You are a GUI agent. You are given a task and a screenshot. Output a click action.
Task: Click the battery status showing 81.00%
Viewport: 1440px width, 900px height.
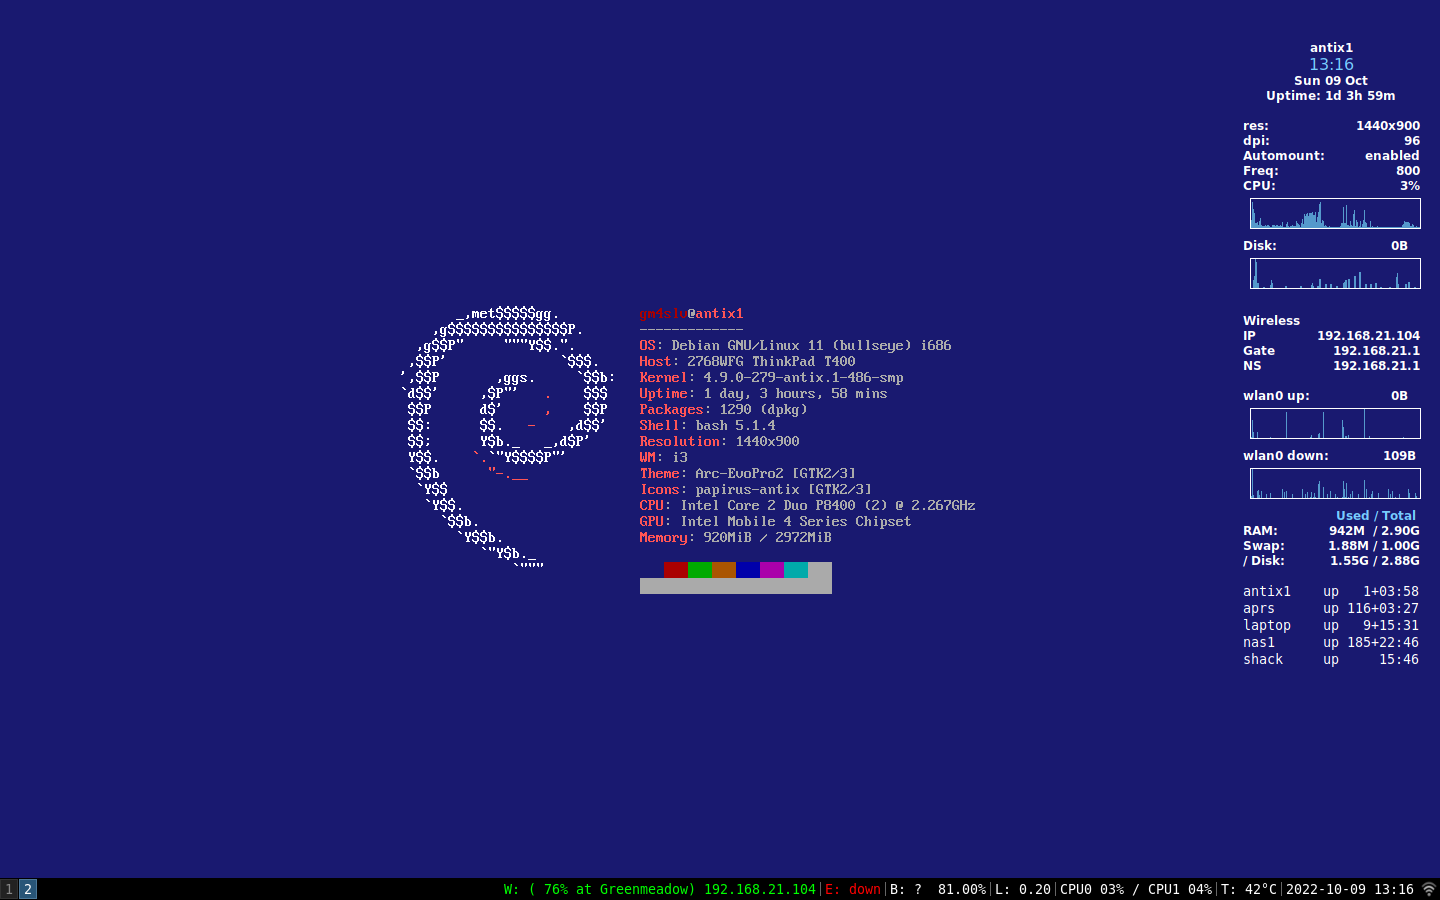pos(940,888)
